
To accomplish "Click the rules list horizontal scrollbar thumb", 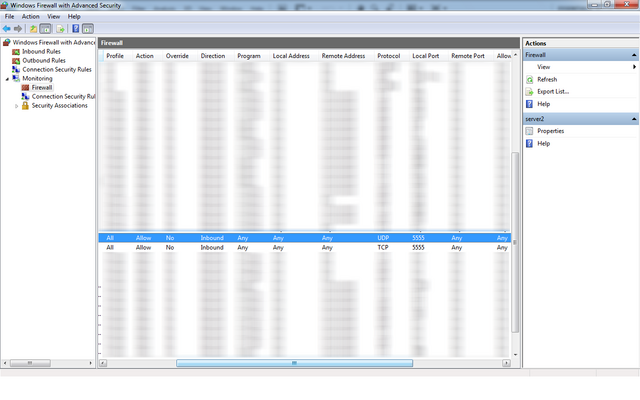I will tap(294, 363).
